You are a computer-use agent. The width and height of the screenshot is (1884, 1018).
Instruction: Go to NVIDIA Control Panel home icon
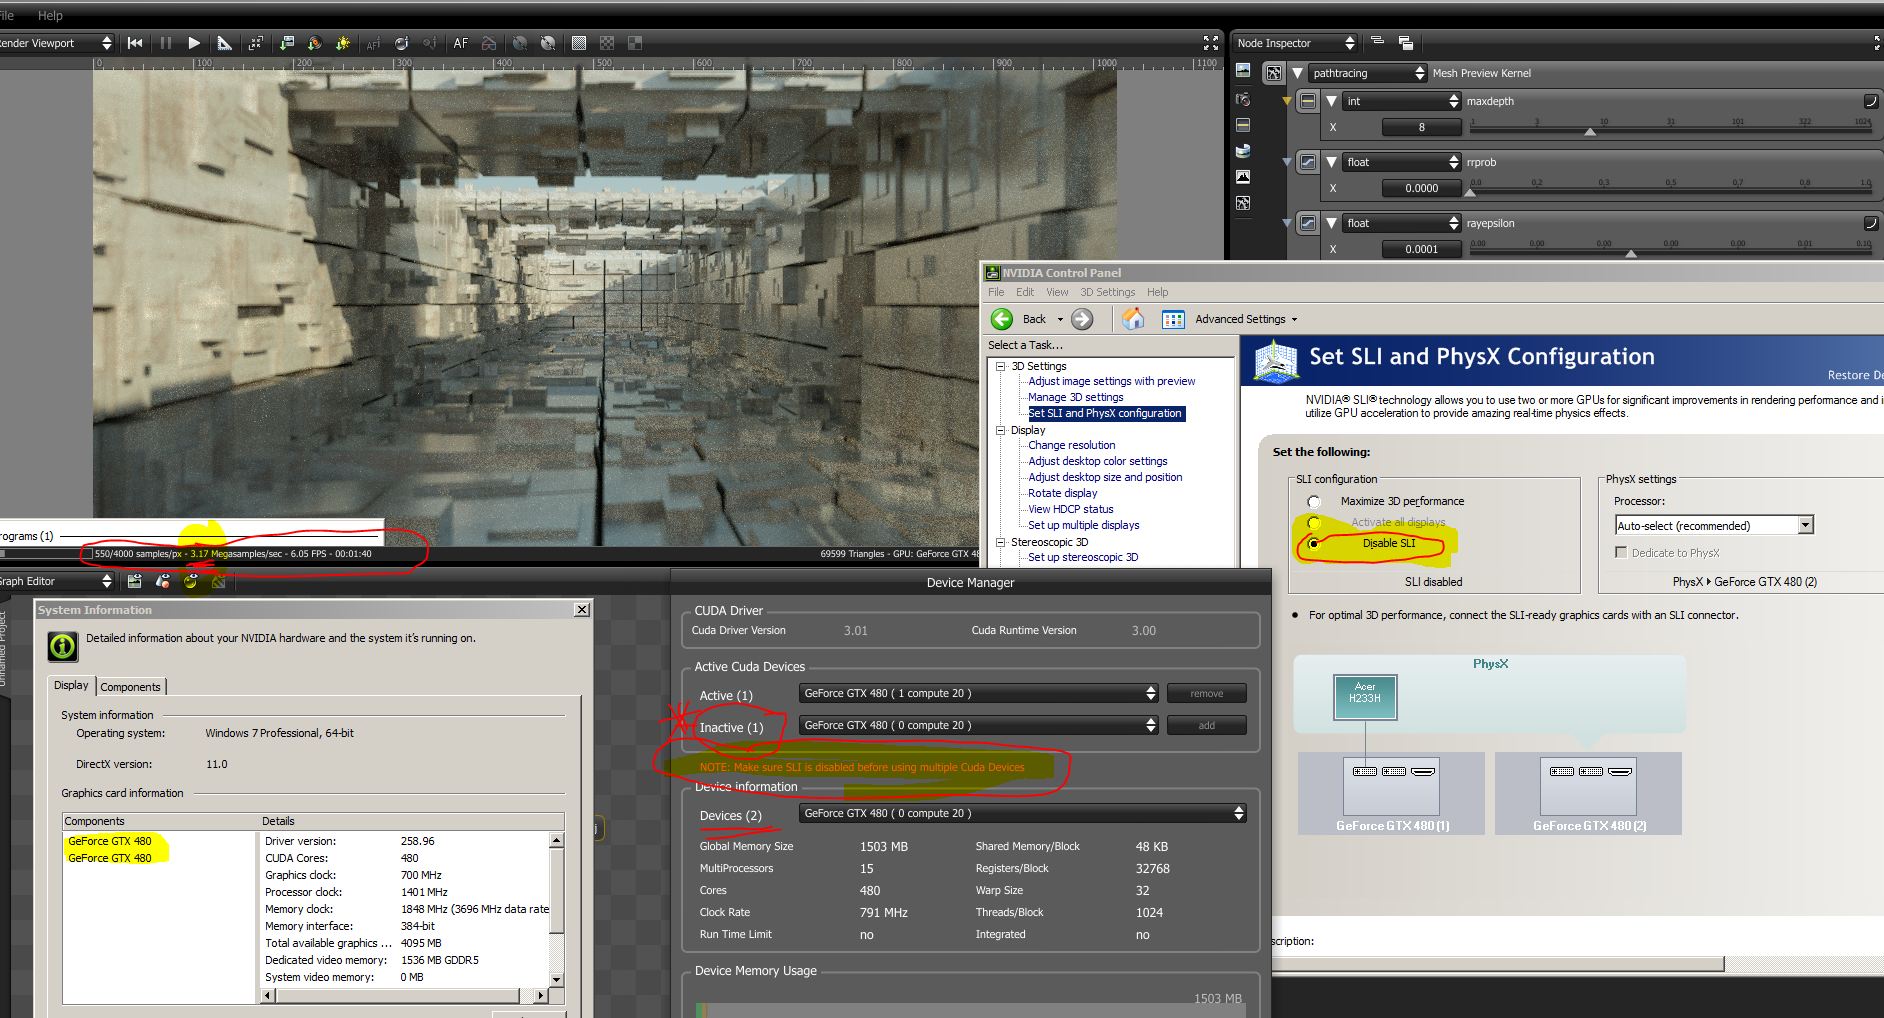coord(1133,319)
